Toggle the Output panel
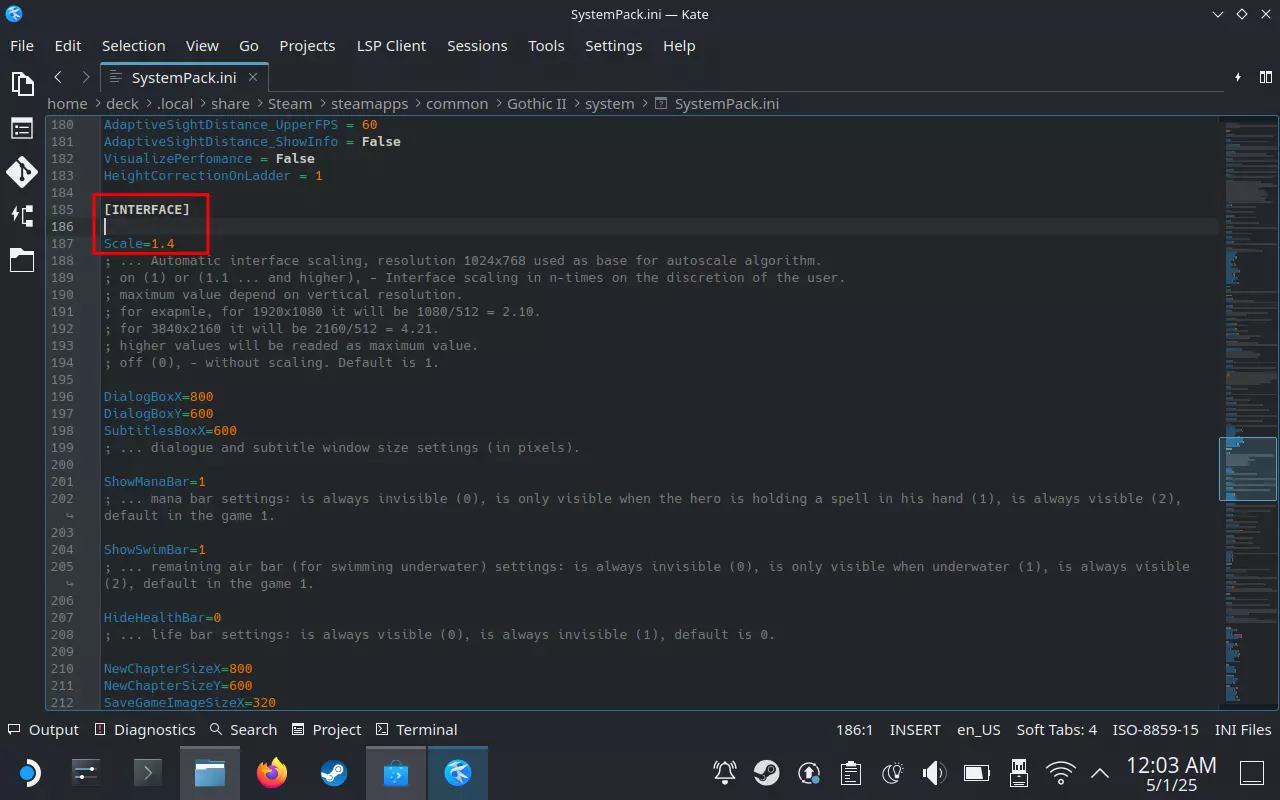Viewport: 1280px width, 800px height. point(43,730)
